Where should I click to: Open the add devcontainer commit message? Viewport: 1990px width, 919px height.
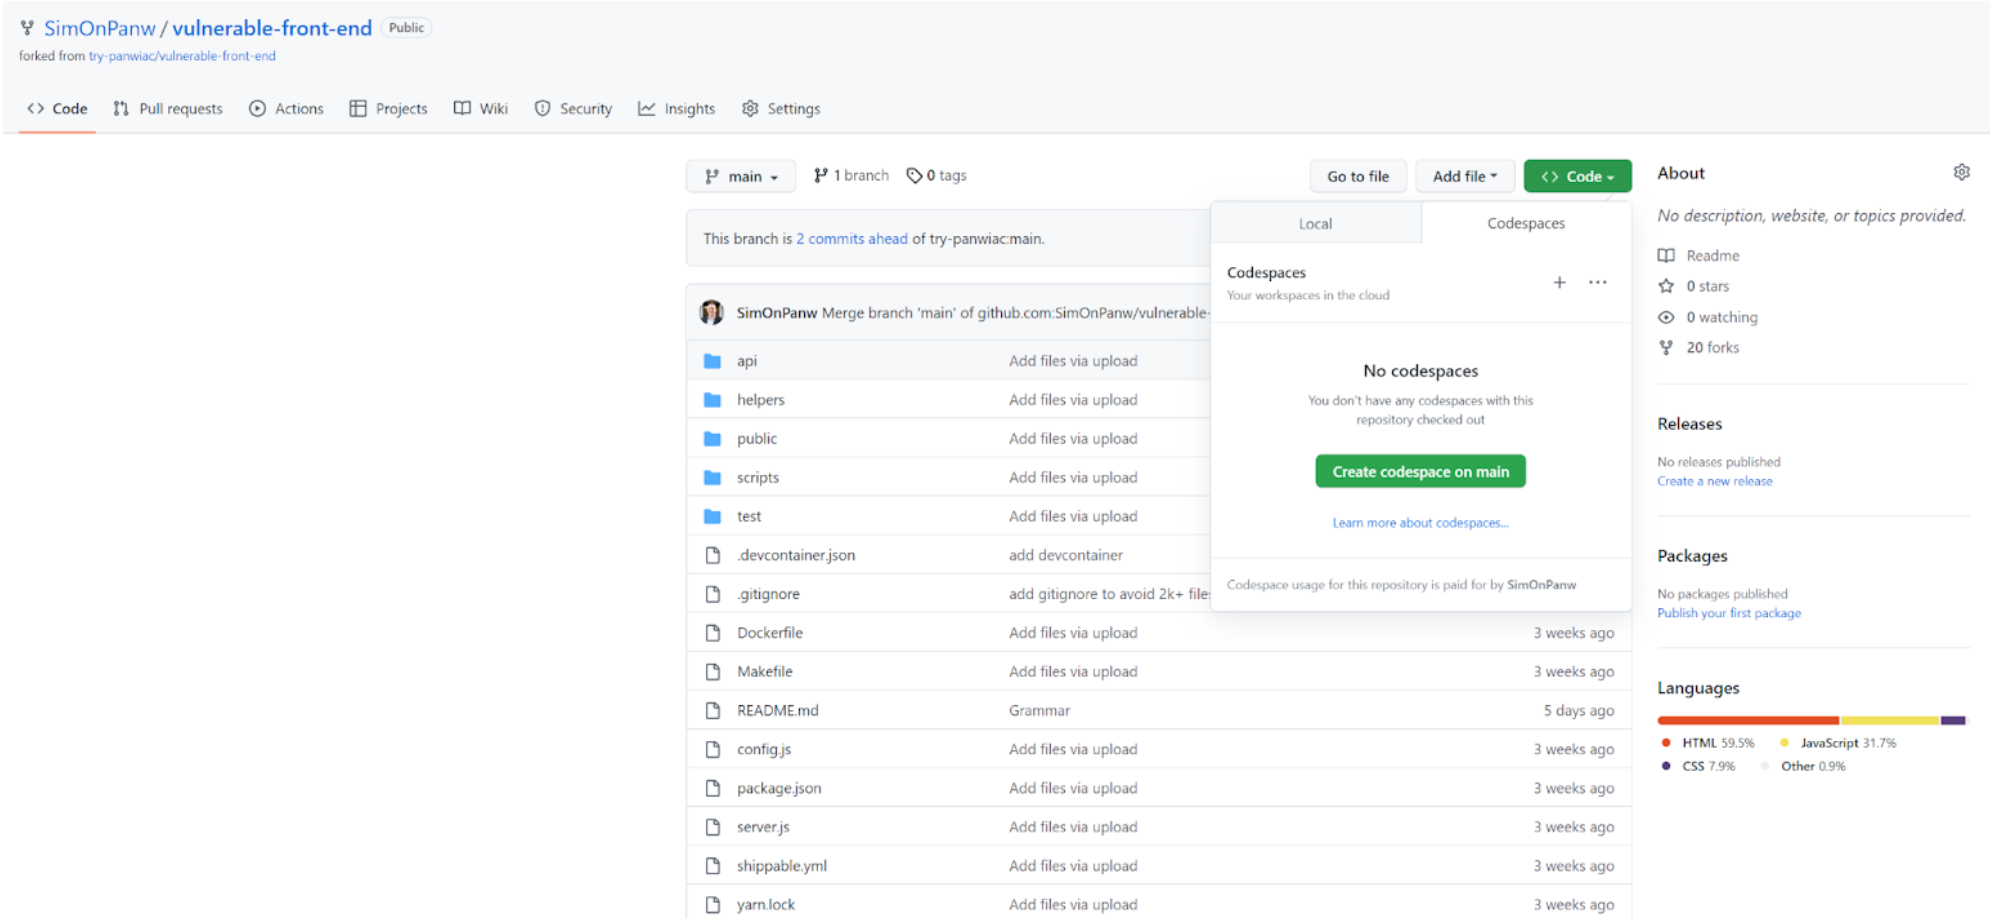point(1065,555)
